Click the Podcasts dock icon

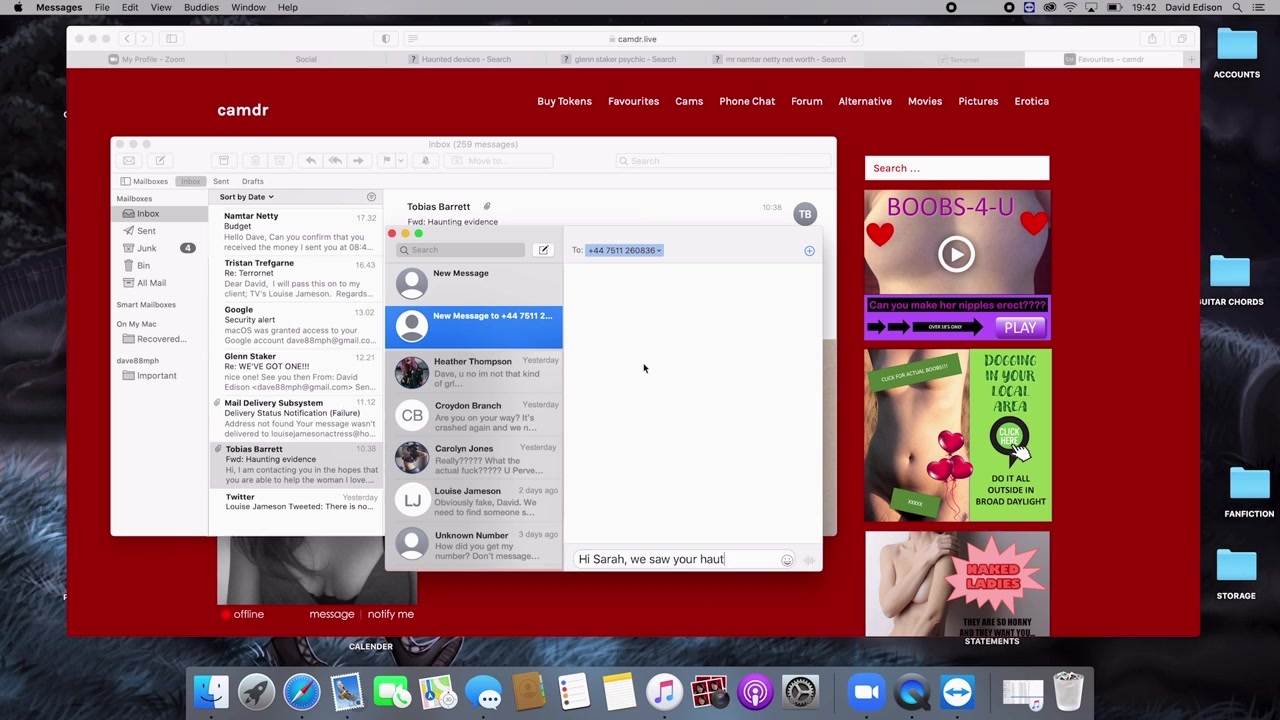point(755,692)
